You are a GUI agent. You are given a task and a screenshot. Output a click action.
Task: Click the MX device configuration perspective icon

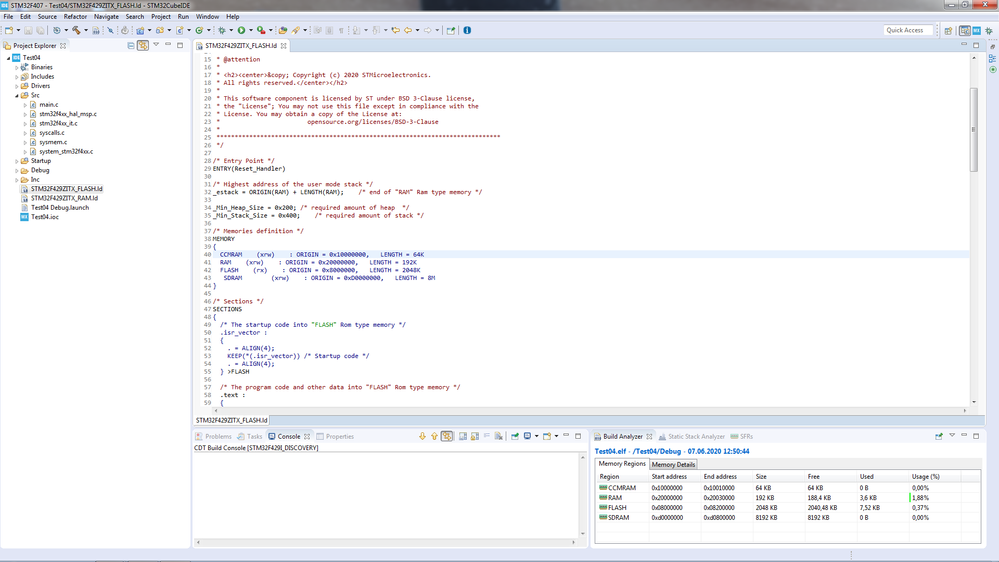pyautogui.click(x=977, y=31)
